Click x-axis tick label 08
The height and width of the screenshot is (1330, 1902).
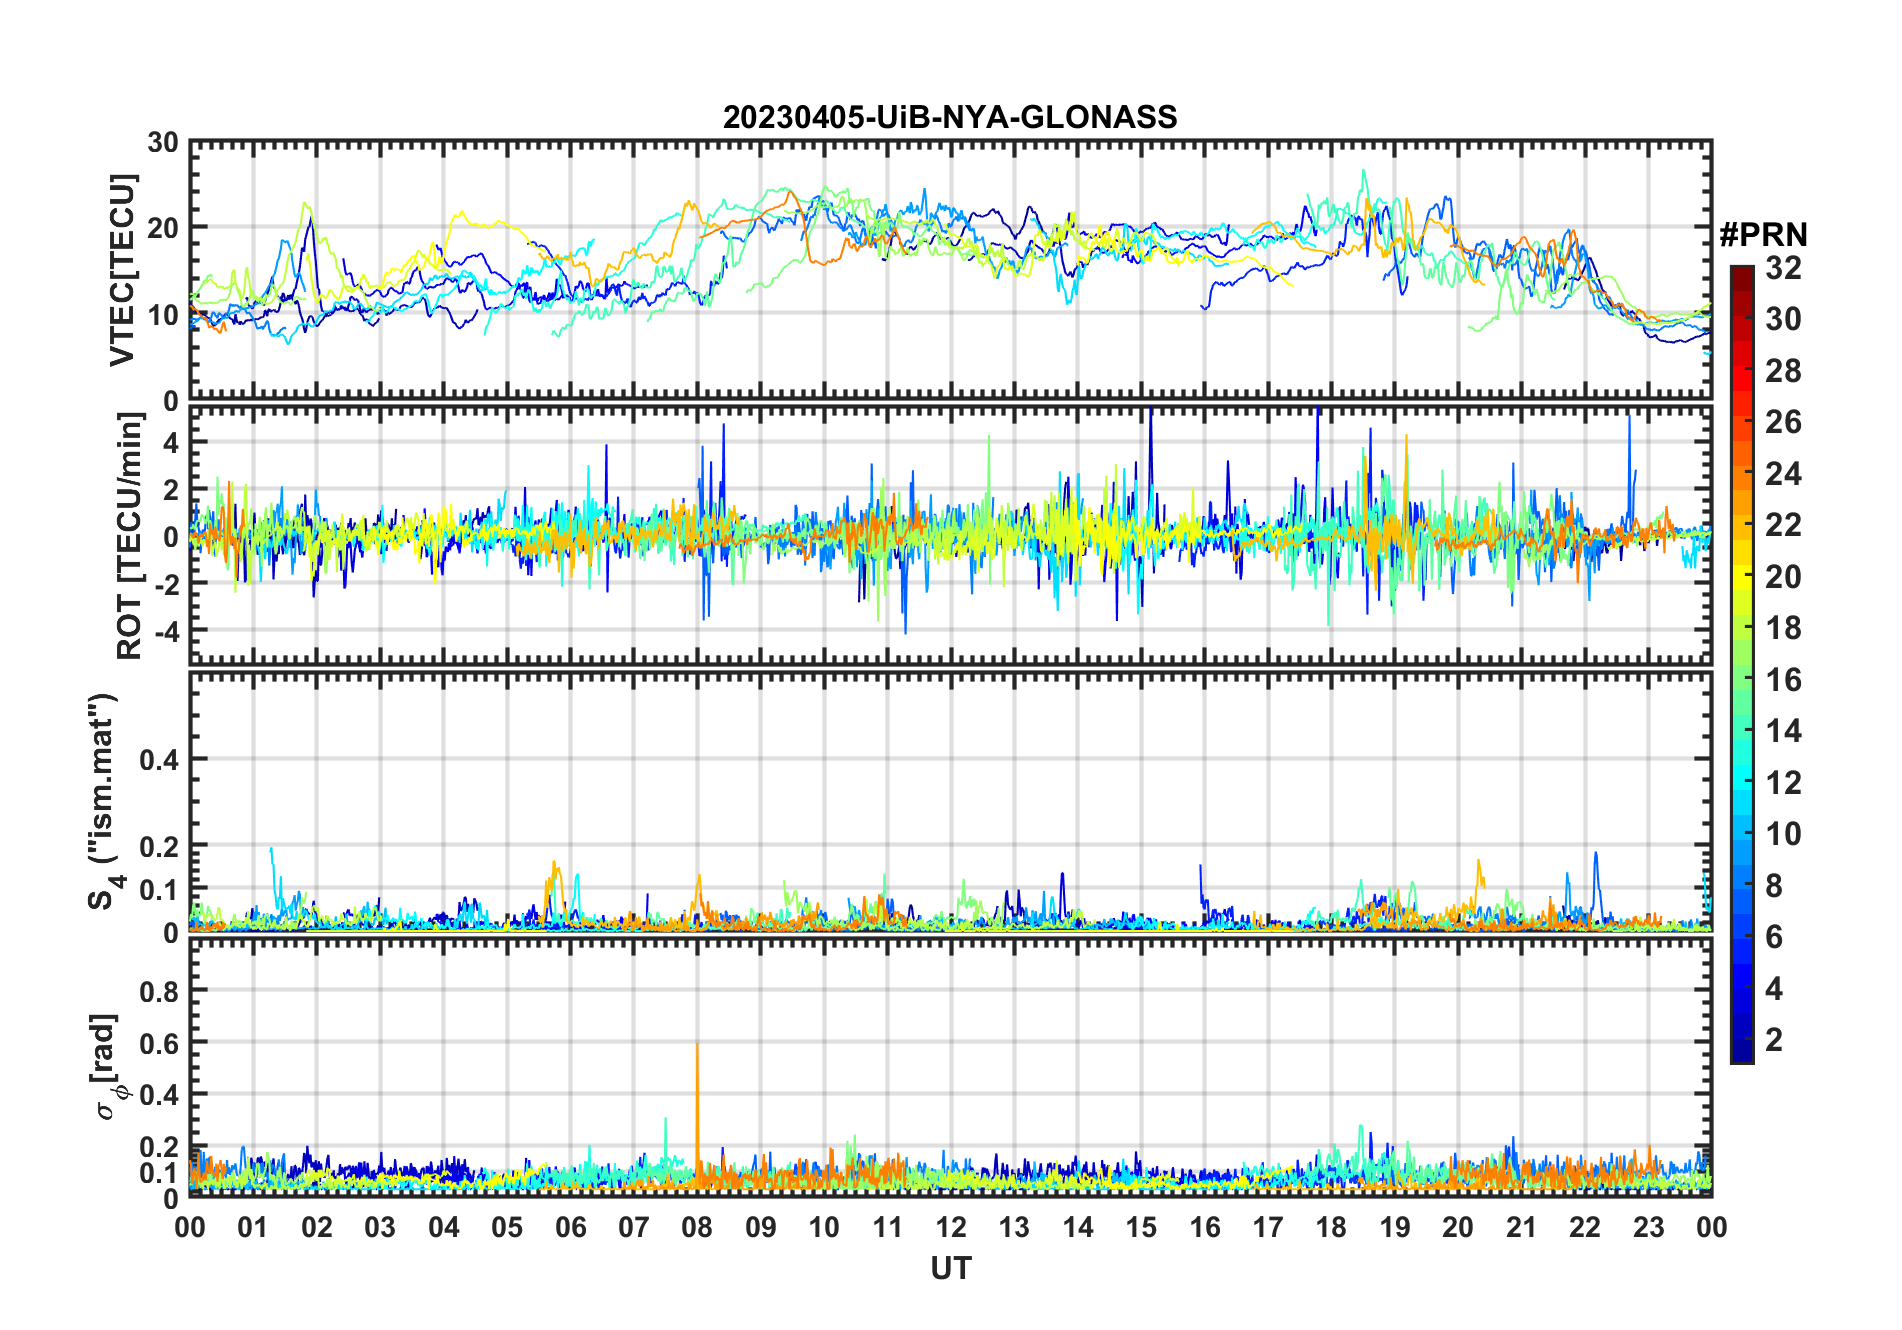[697, 1227]
